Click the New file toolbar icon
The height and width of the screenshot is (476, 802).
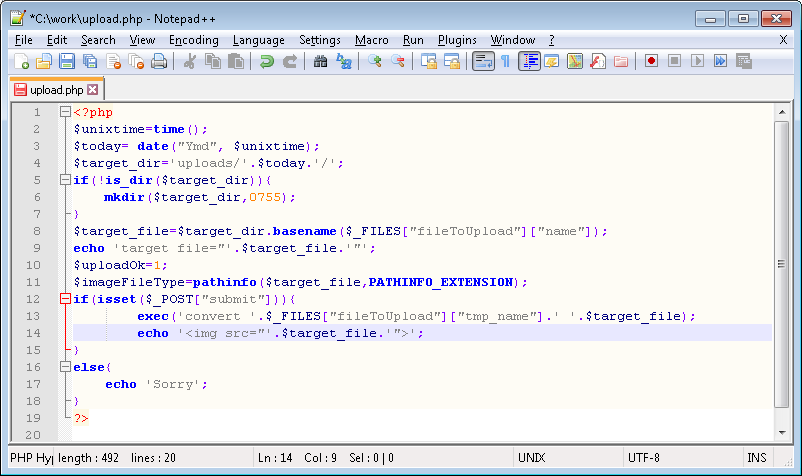point(21,61)
